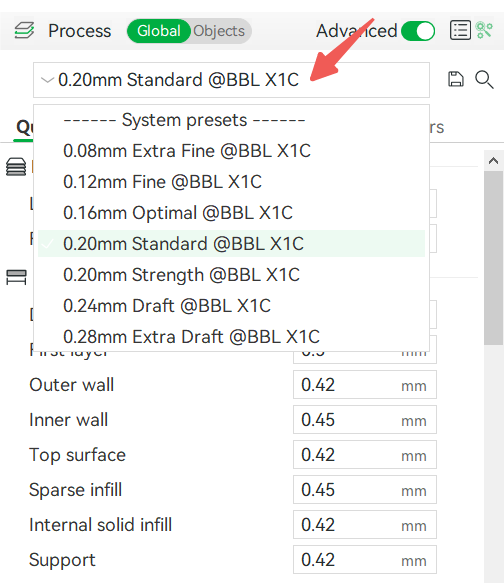This screenshot has width=504, height=583.
Task: Click the line width section icon
Action: click(x=16, y=277)
